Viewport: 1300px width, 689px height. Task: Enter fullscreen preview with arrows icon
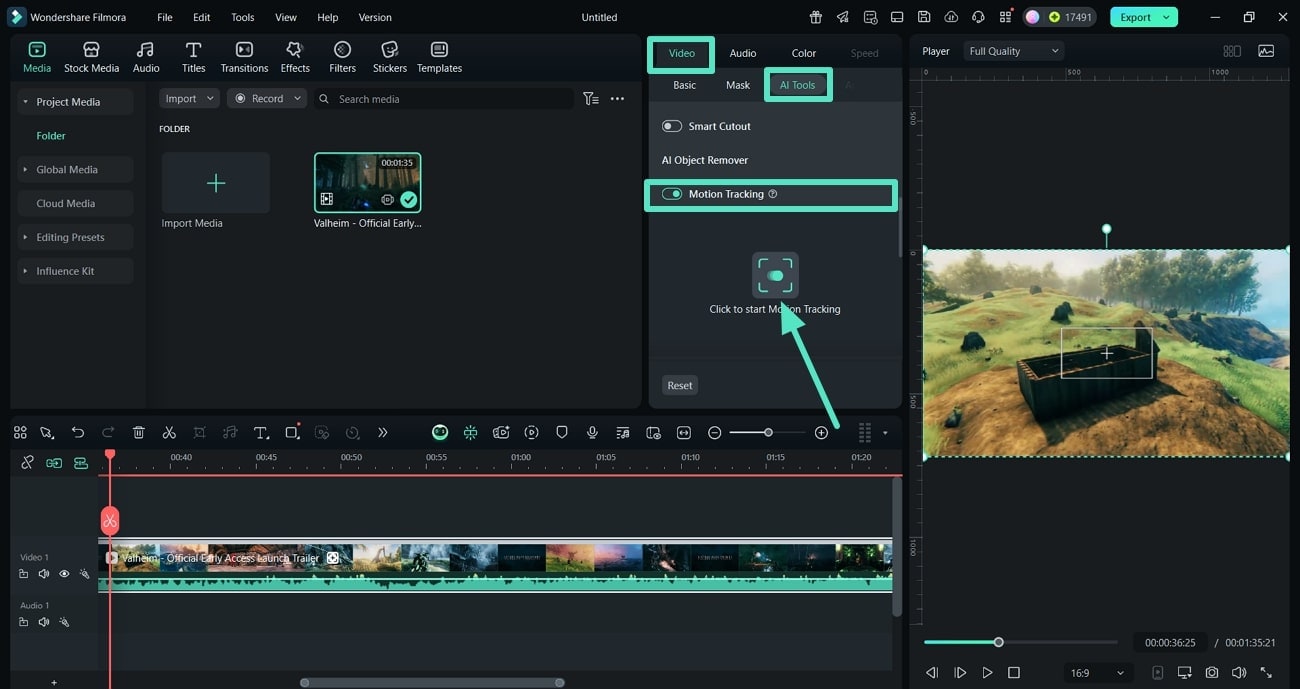coord(1266,673)
